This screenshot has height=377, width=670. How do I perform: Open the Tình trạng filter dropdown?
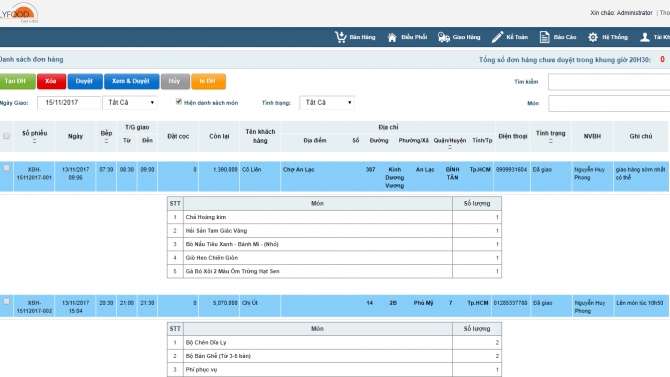[327, 103]
